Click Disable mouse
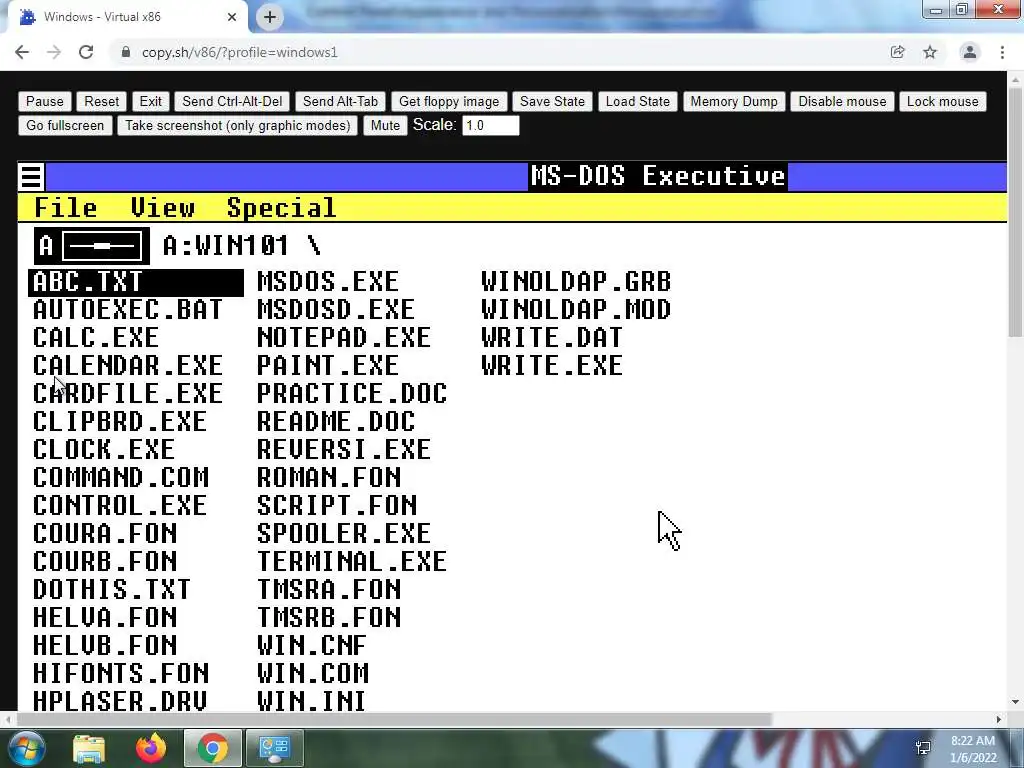Viewport: 1024px width, 768px height. 842,101
